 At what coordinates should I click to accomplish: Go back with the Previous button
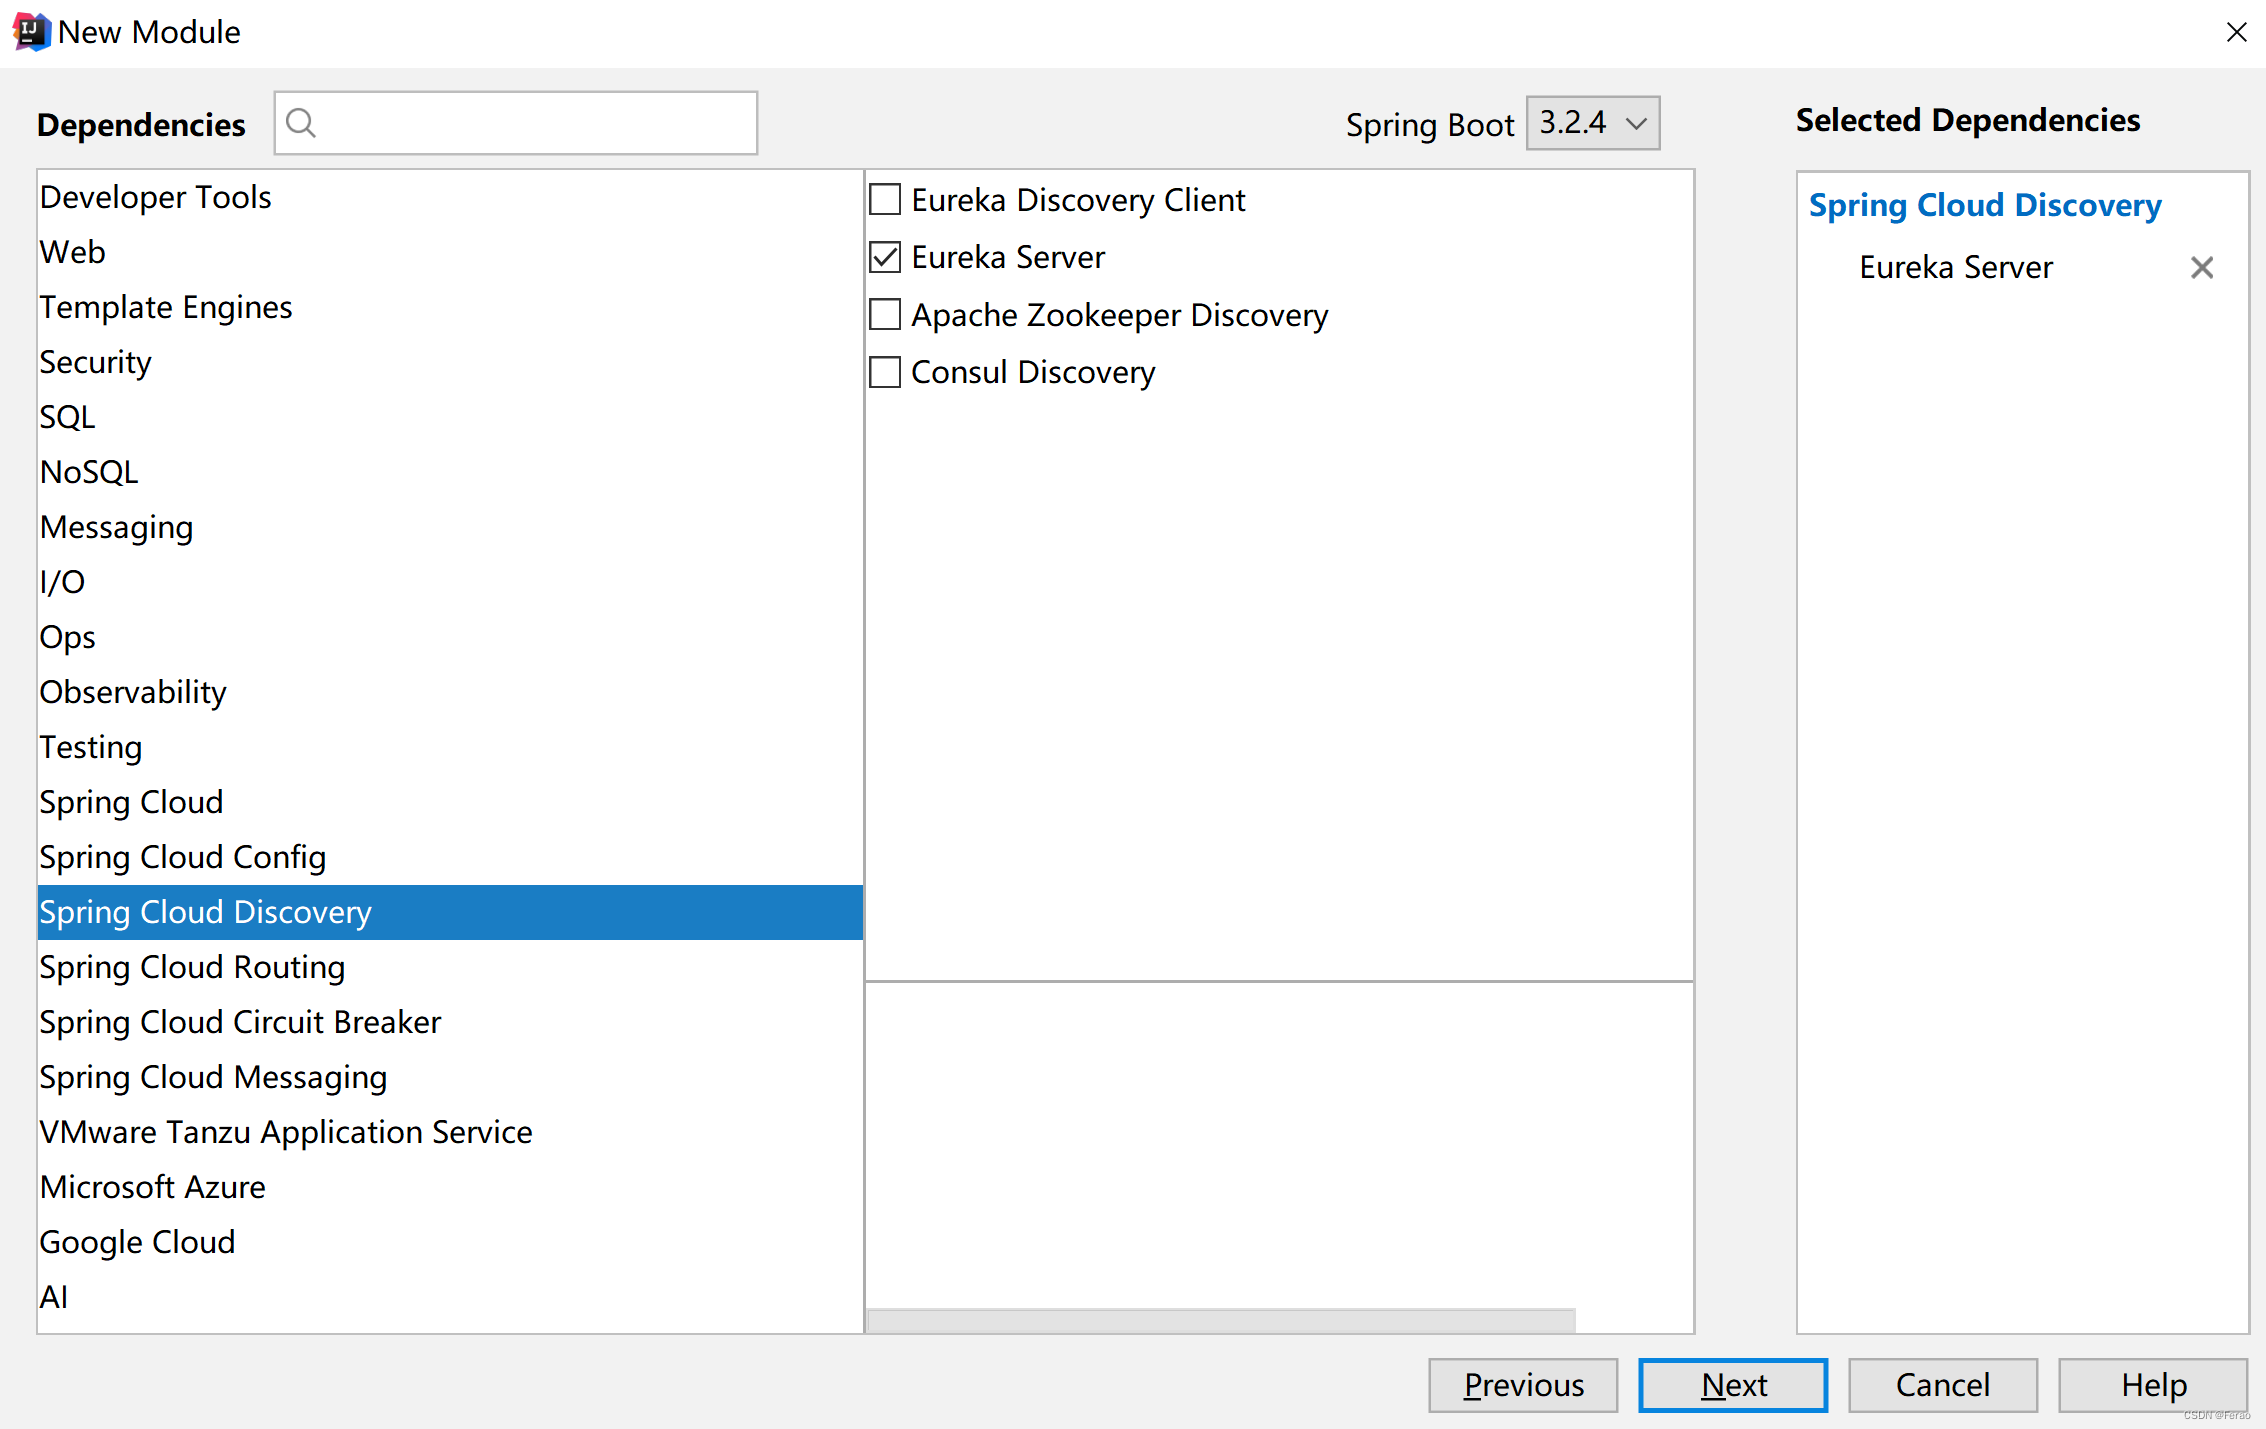click(x=1523, y=1385)
